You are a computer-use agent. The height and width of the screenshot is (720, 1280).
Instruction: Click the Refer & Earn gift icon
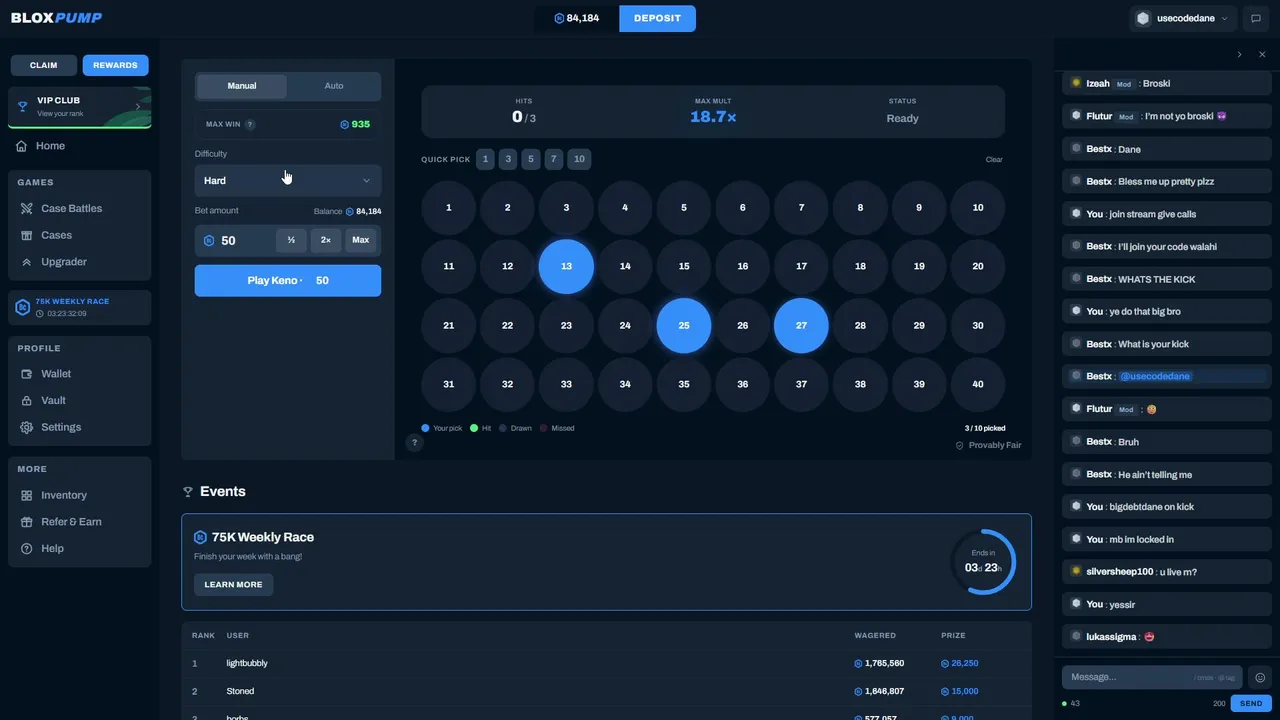[27, 522]
